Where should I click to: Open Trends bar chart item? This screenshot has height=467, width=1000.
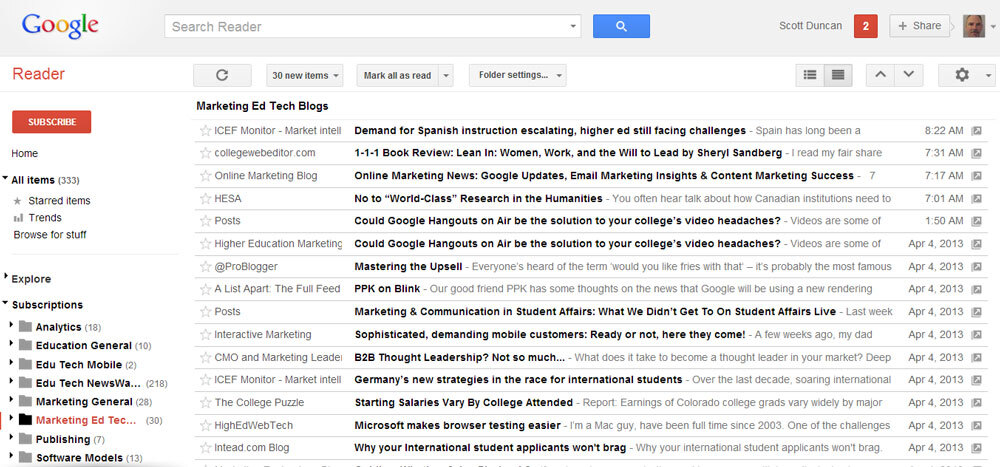pos(38,218)
